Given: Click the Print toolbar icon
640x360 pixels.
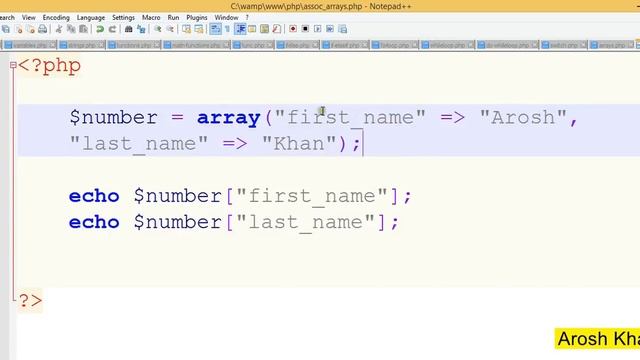Looking at the screenshot, I should (x=42, y=29).
